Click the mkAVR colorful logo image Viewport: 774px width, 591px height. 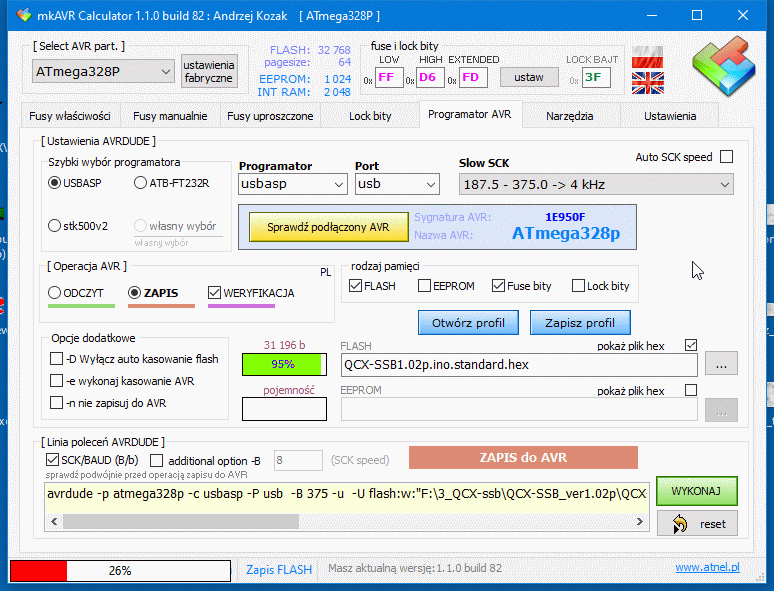click(723, 66)
